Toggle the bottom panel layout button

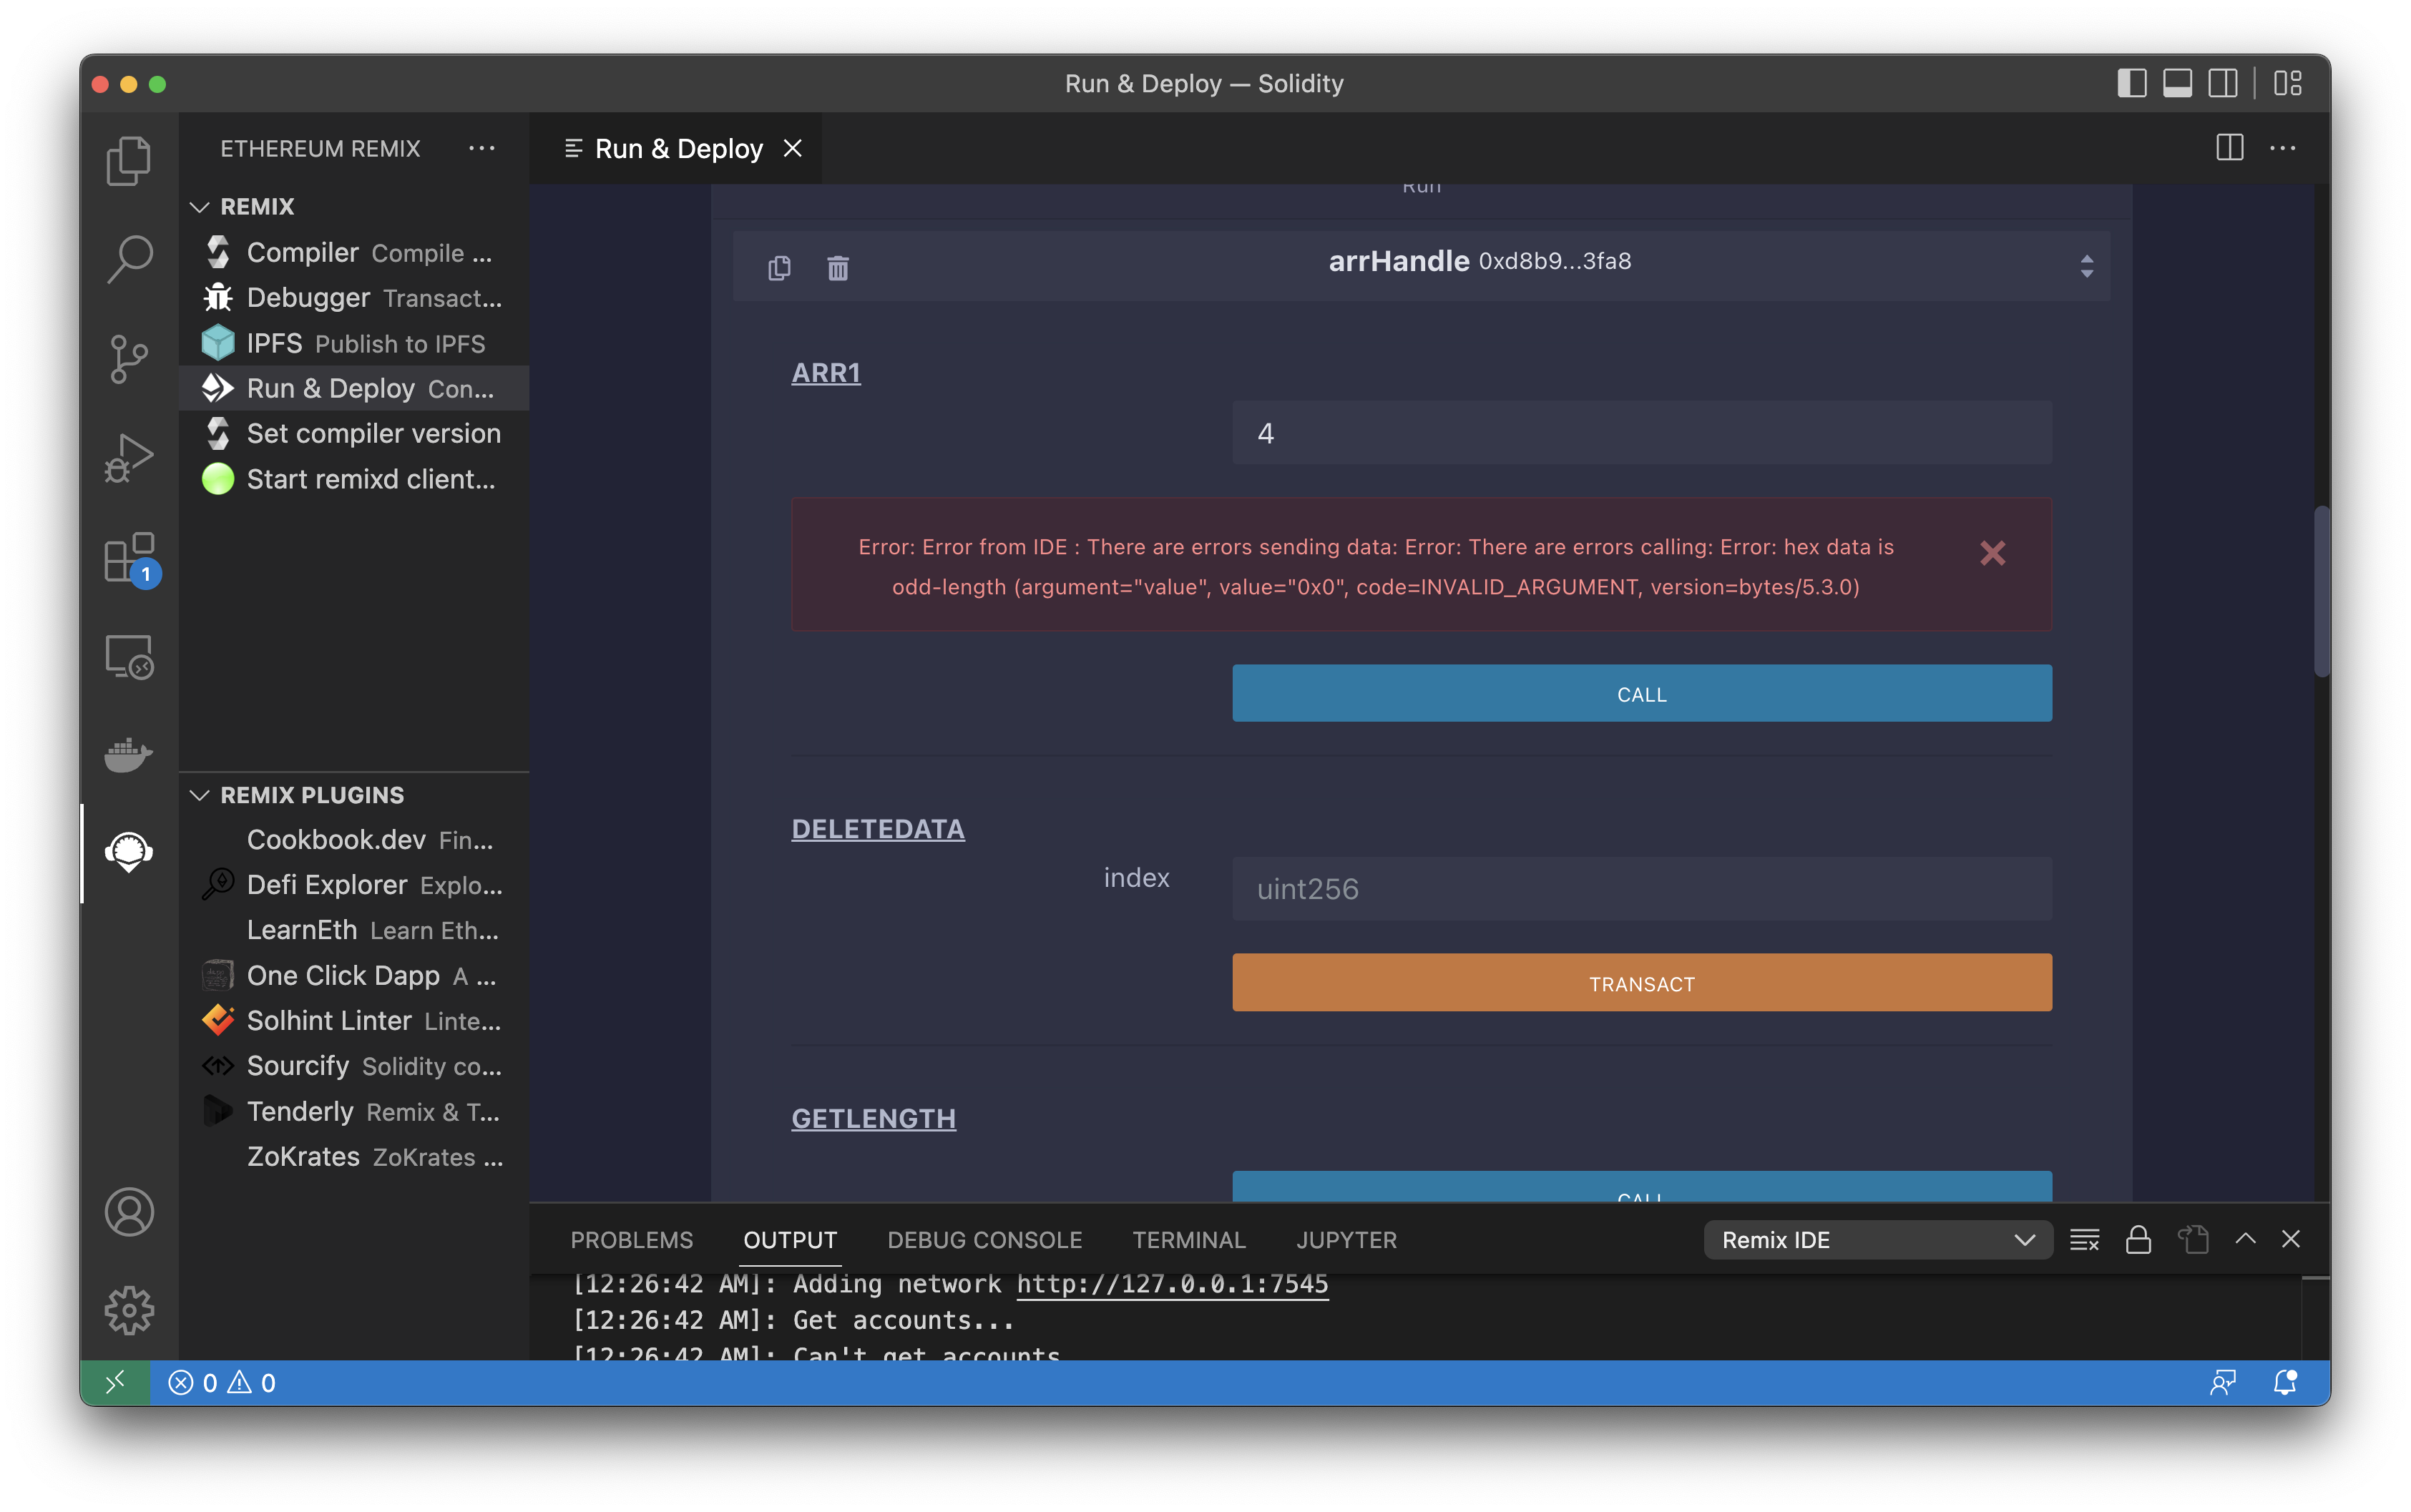coord(2177,83)
